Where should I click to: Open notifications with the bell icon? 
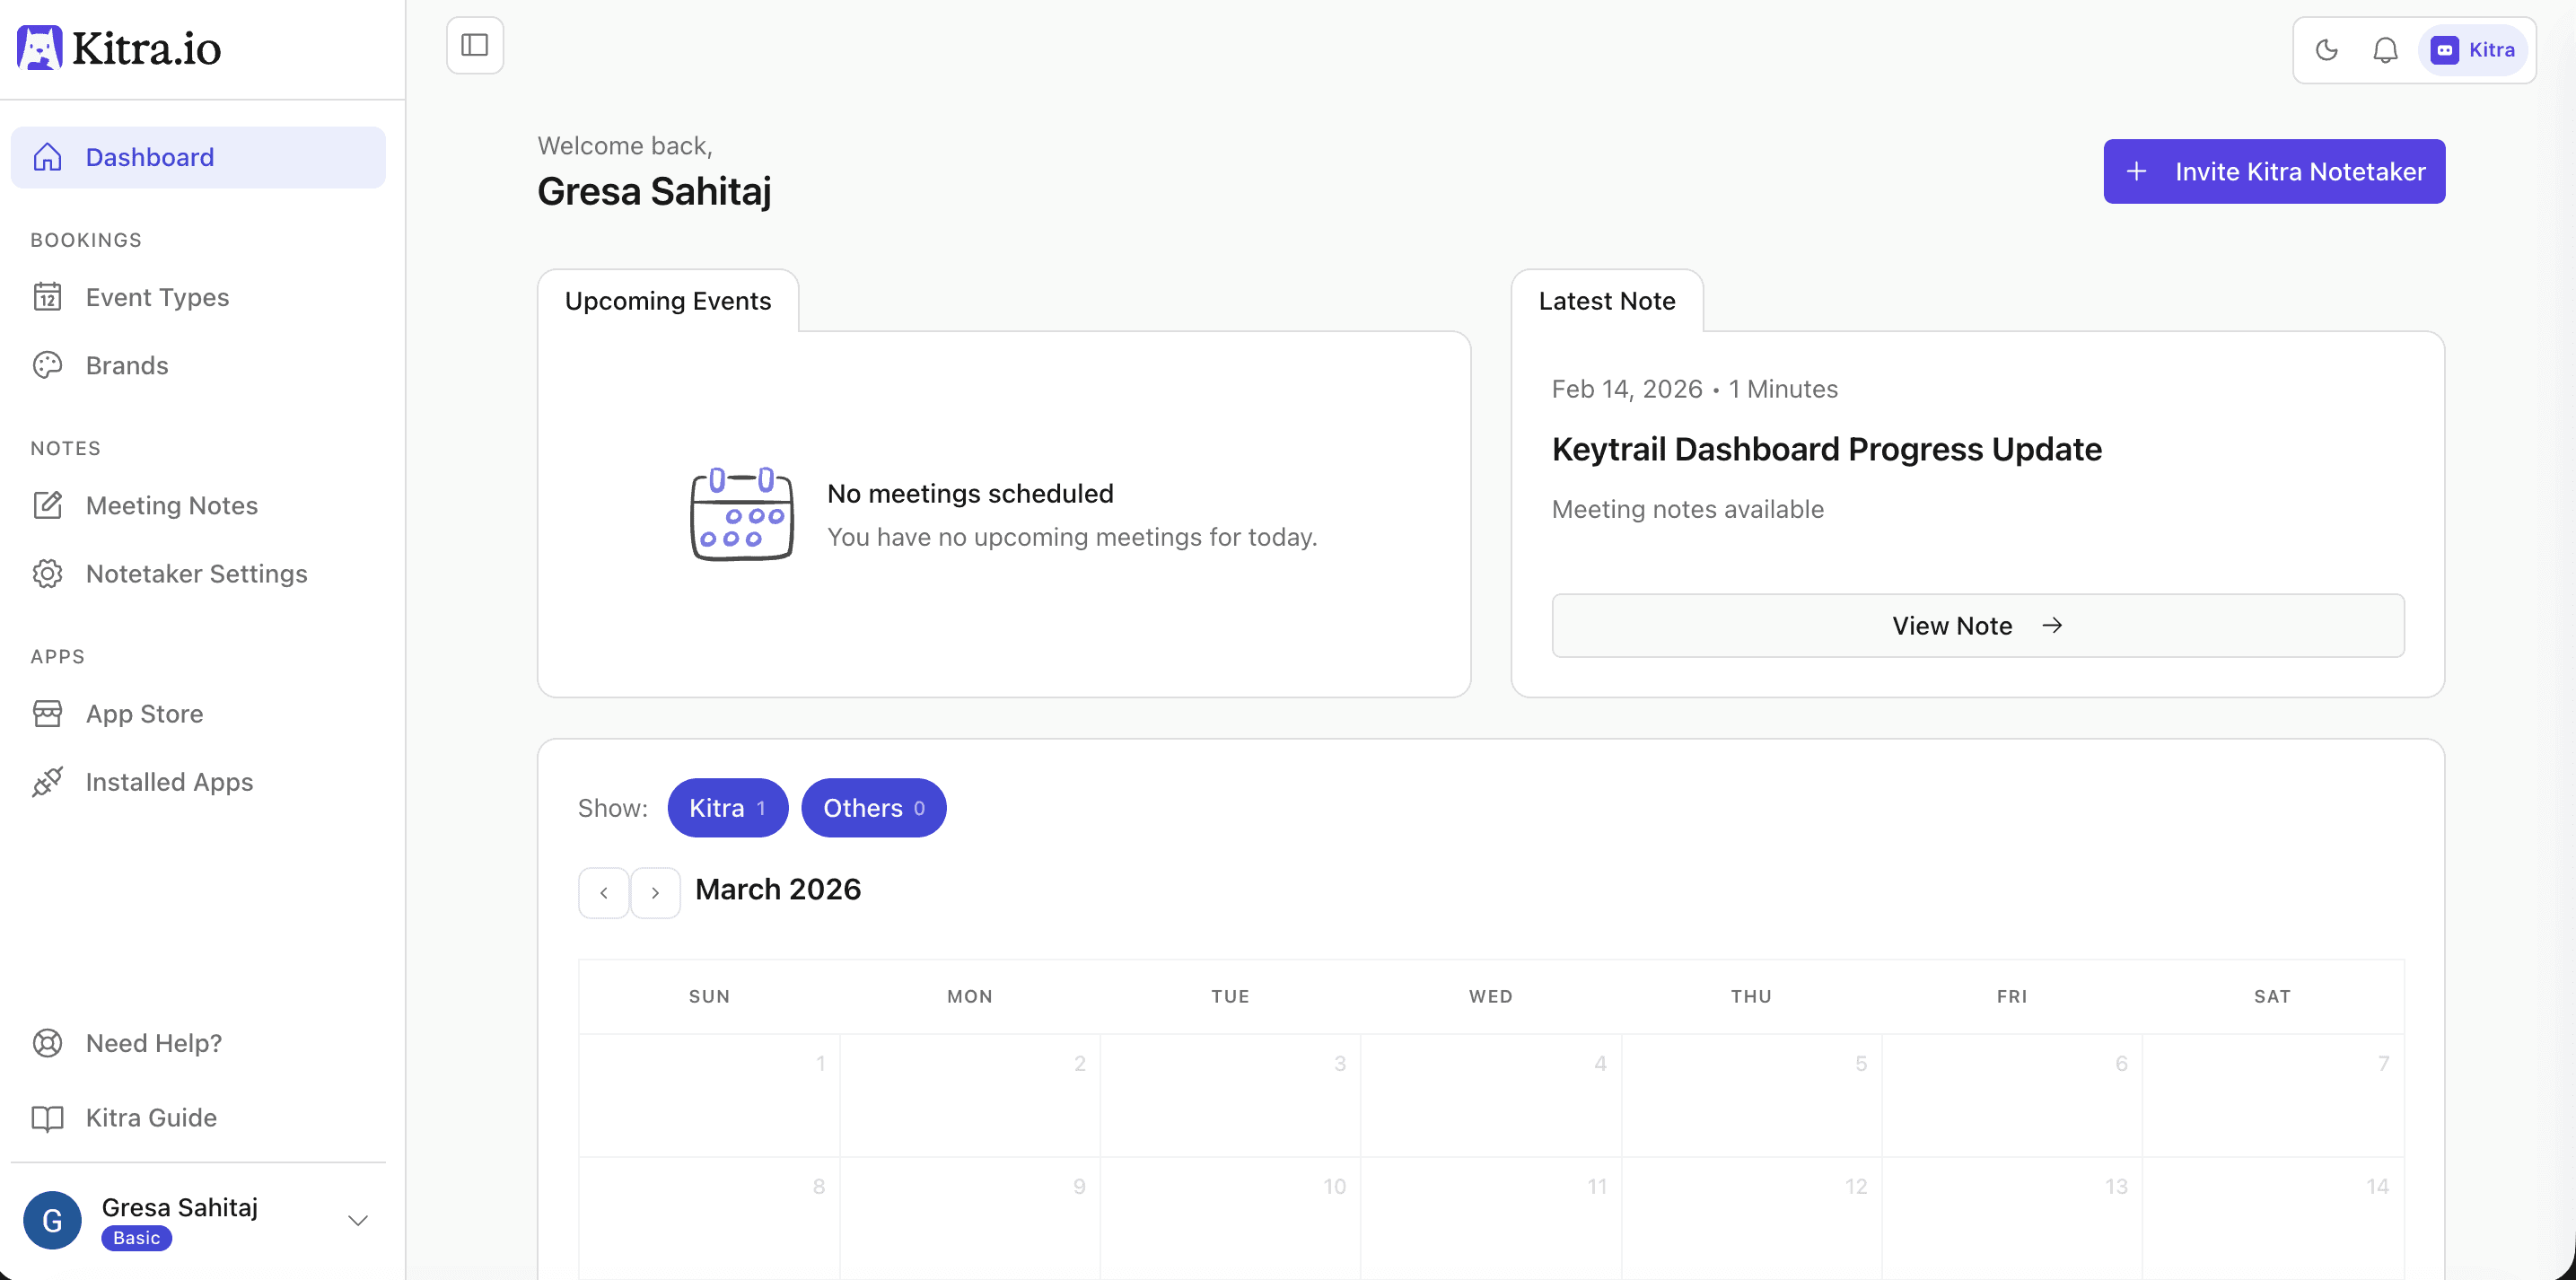coord(2386,49)
